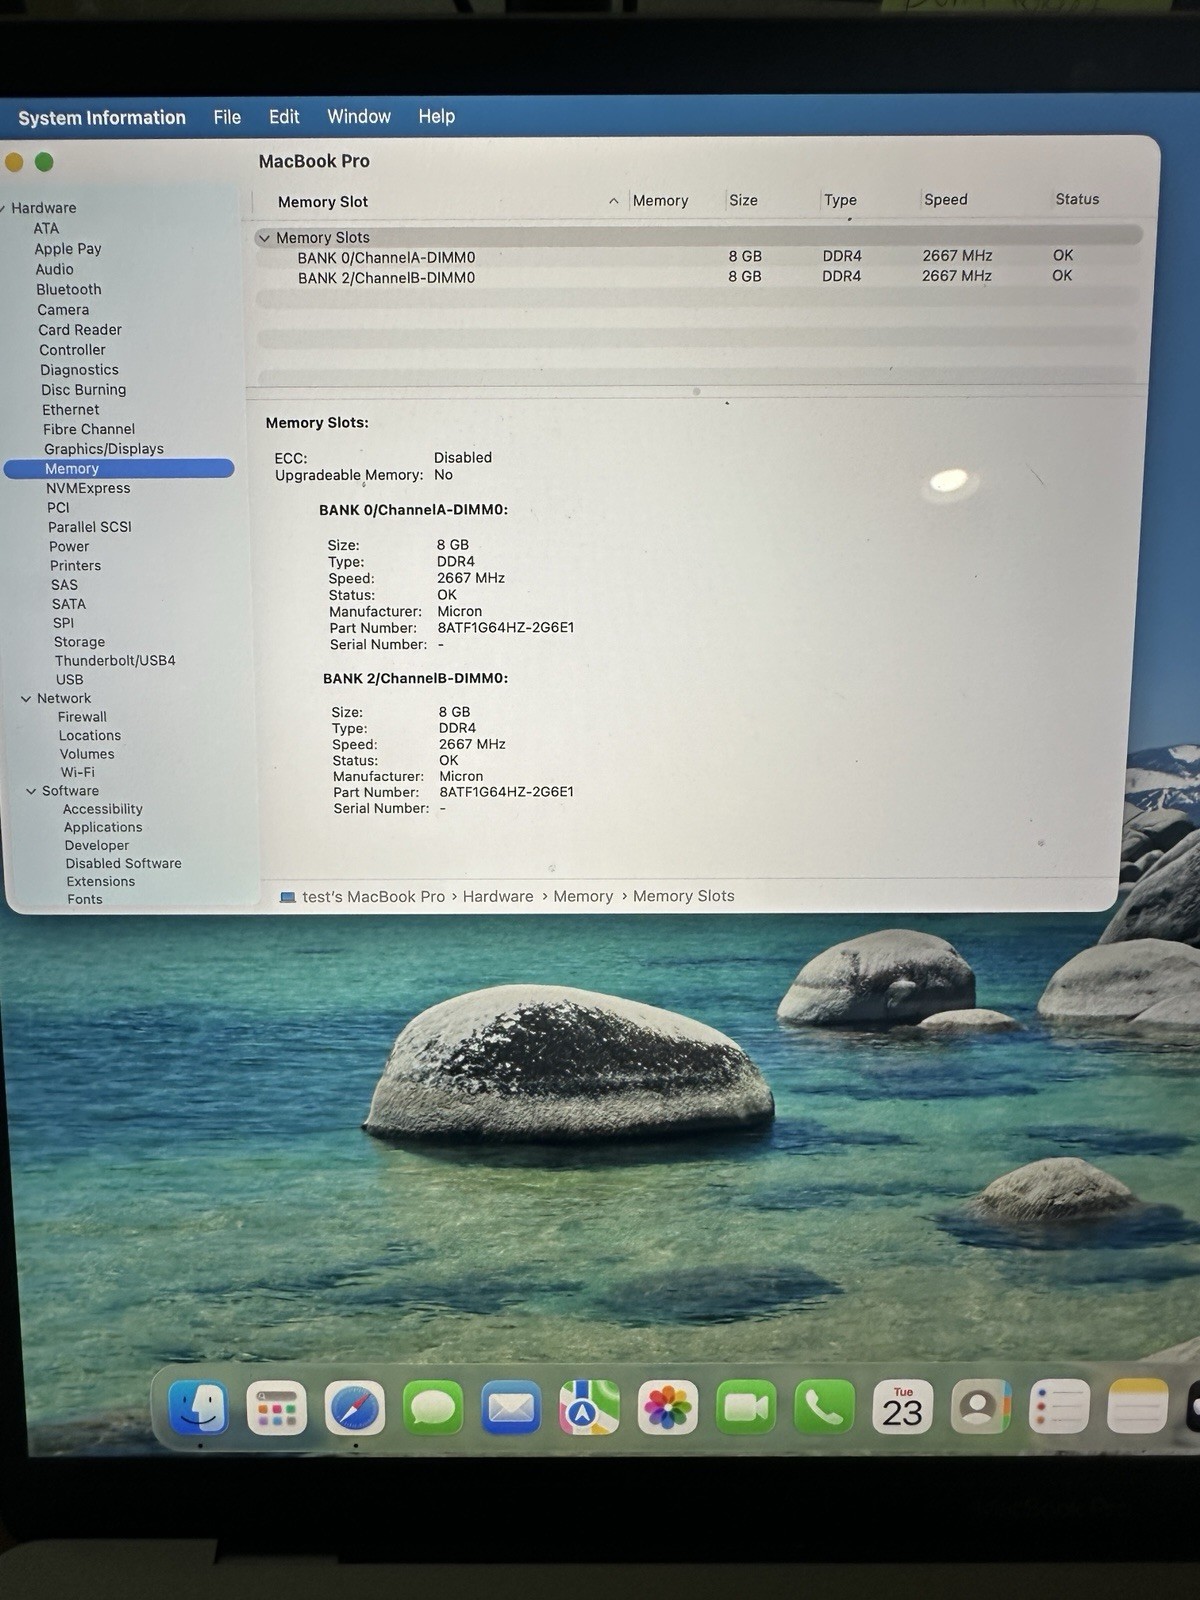Click the Upgradeable Memory value No
This screenshot has height=1600, width=1200.
tap(443, 475)
